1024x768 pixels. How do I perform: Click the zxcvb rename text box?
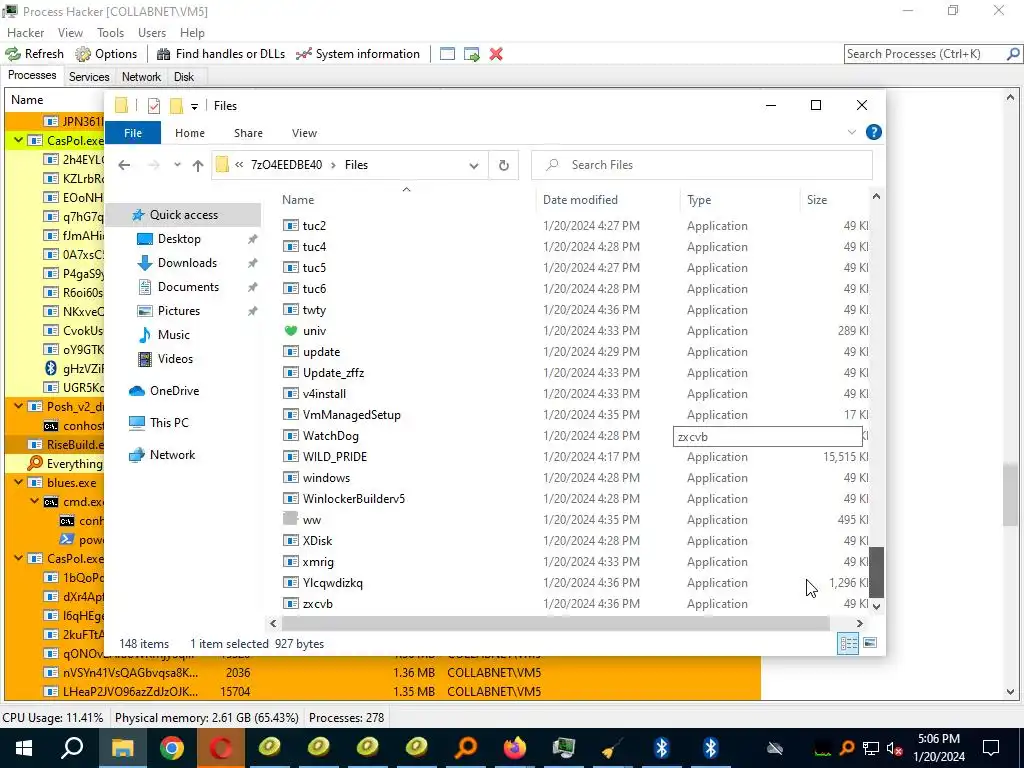click(767, 436)
